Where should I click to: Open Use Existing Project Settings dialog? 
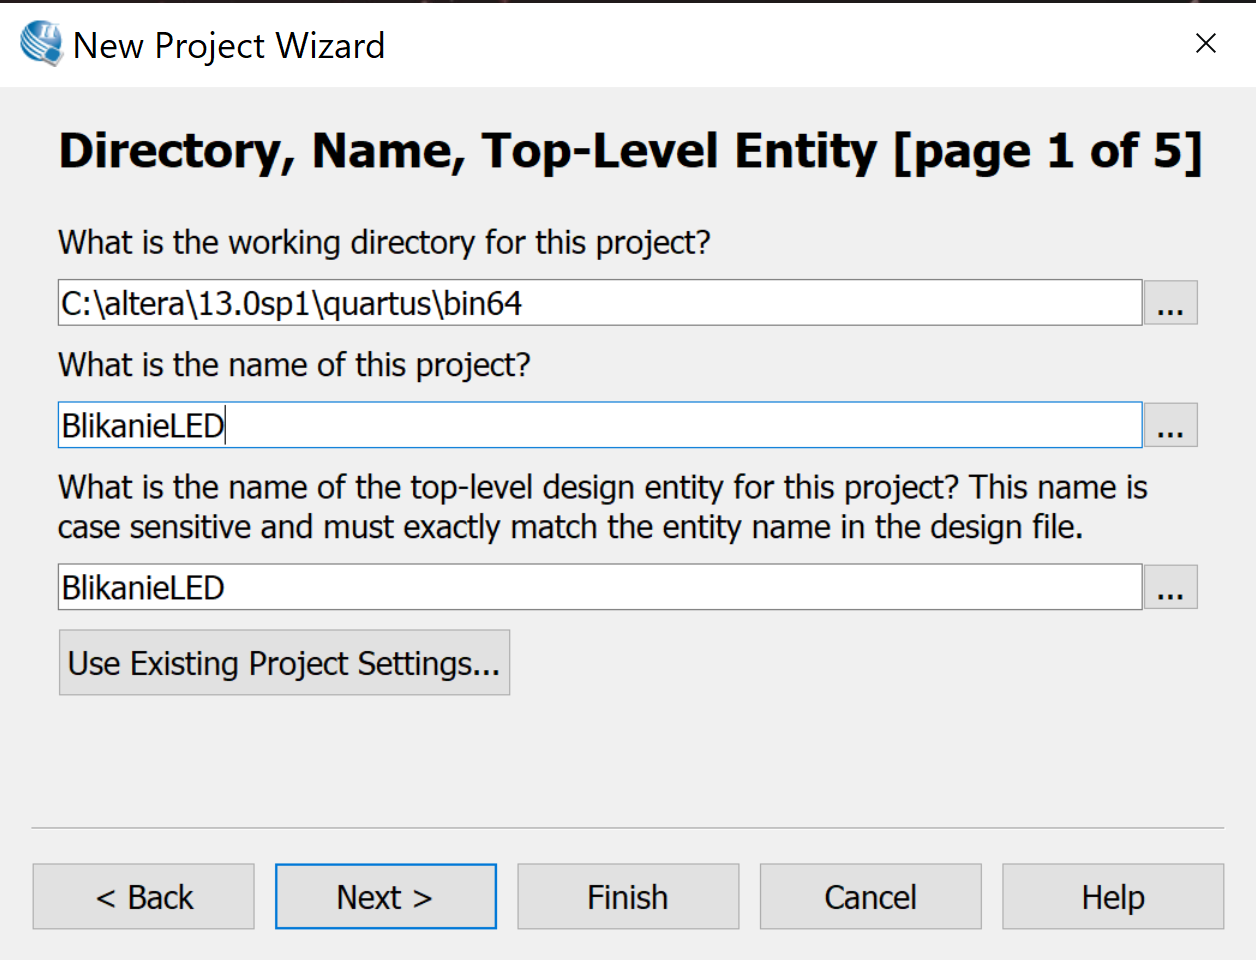(284, 663)
